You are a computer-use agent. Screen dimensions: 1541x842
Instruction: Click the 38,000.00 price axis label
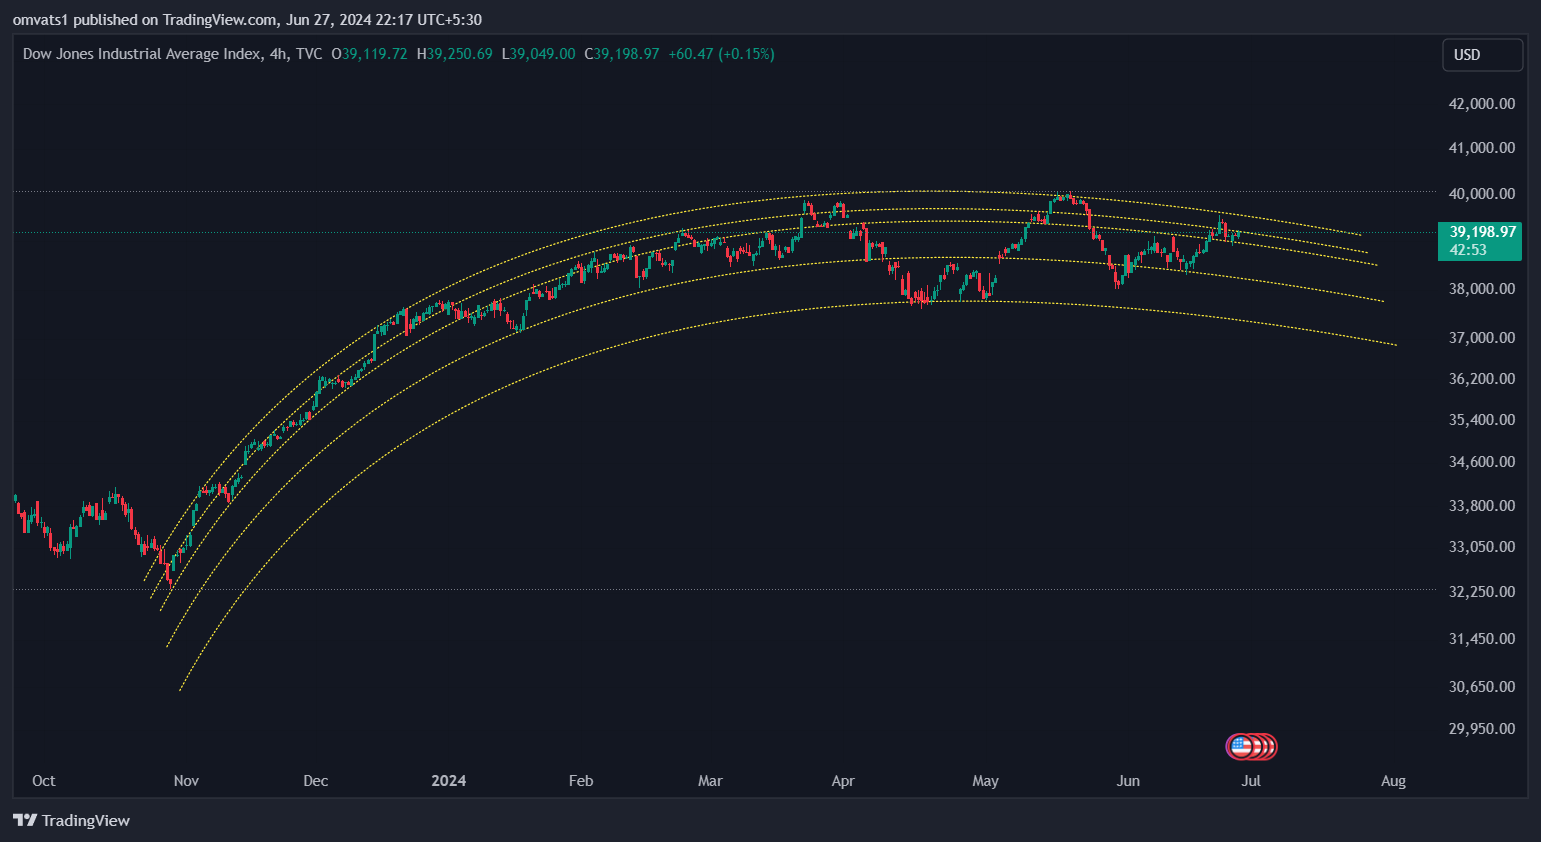click(x=1482, y=289)
